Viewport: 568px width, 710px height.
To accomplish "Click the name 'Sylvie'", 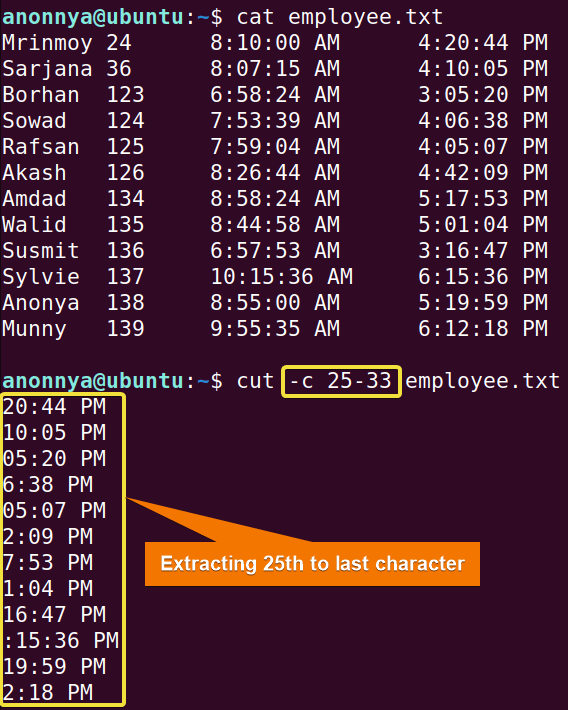I will [41, 278].
